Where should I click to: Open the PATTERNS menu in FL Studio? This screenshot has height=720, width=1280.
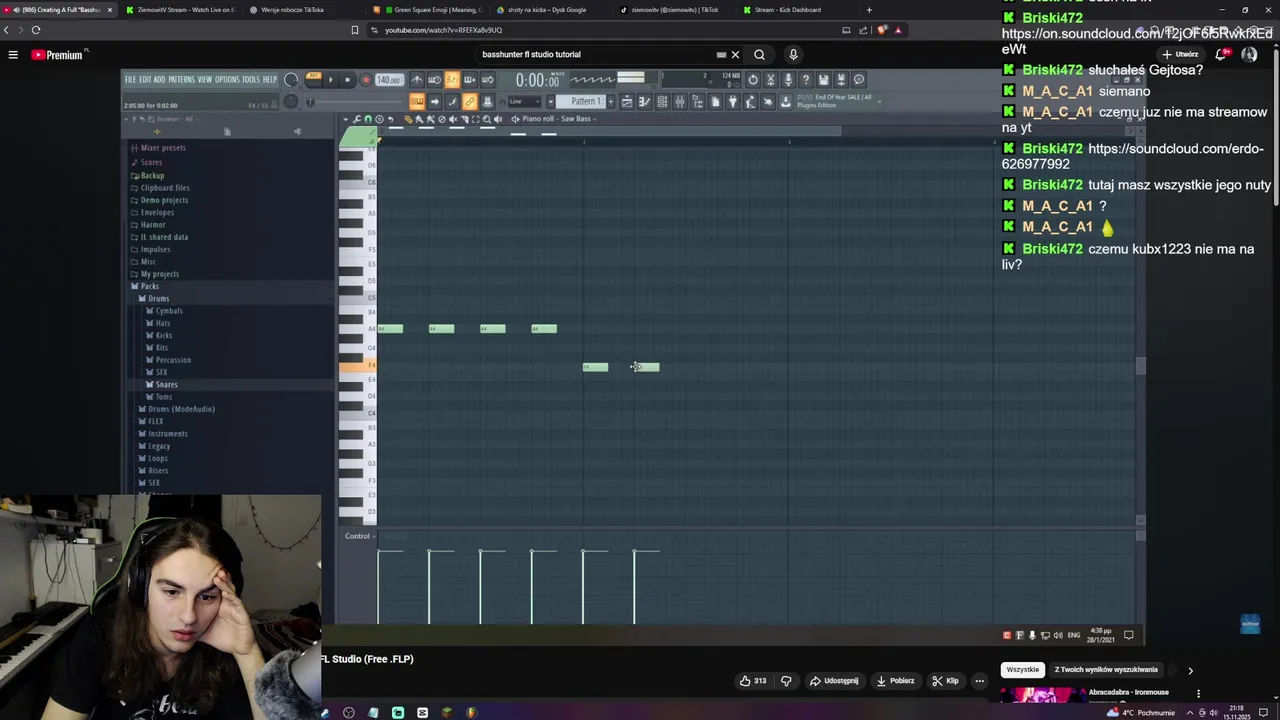pos(182,79)
